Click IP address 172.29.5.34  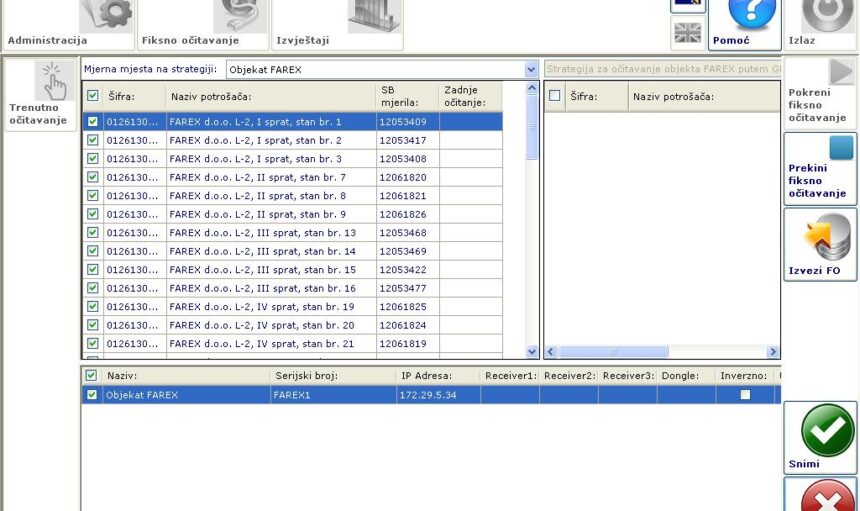(x=428, y=395)
